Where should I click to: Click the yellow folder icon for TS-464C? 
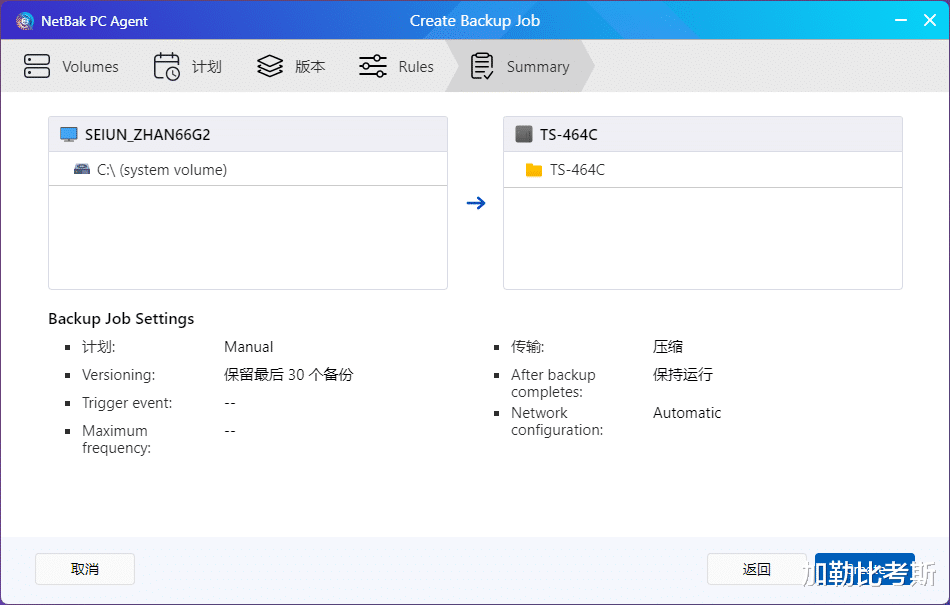point(534,170)
